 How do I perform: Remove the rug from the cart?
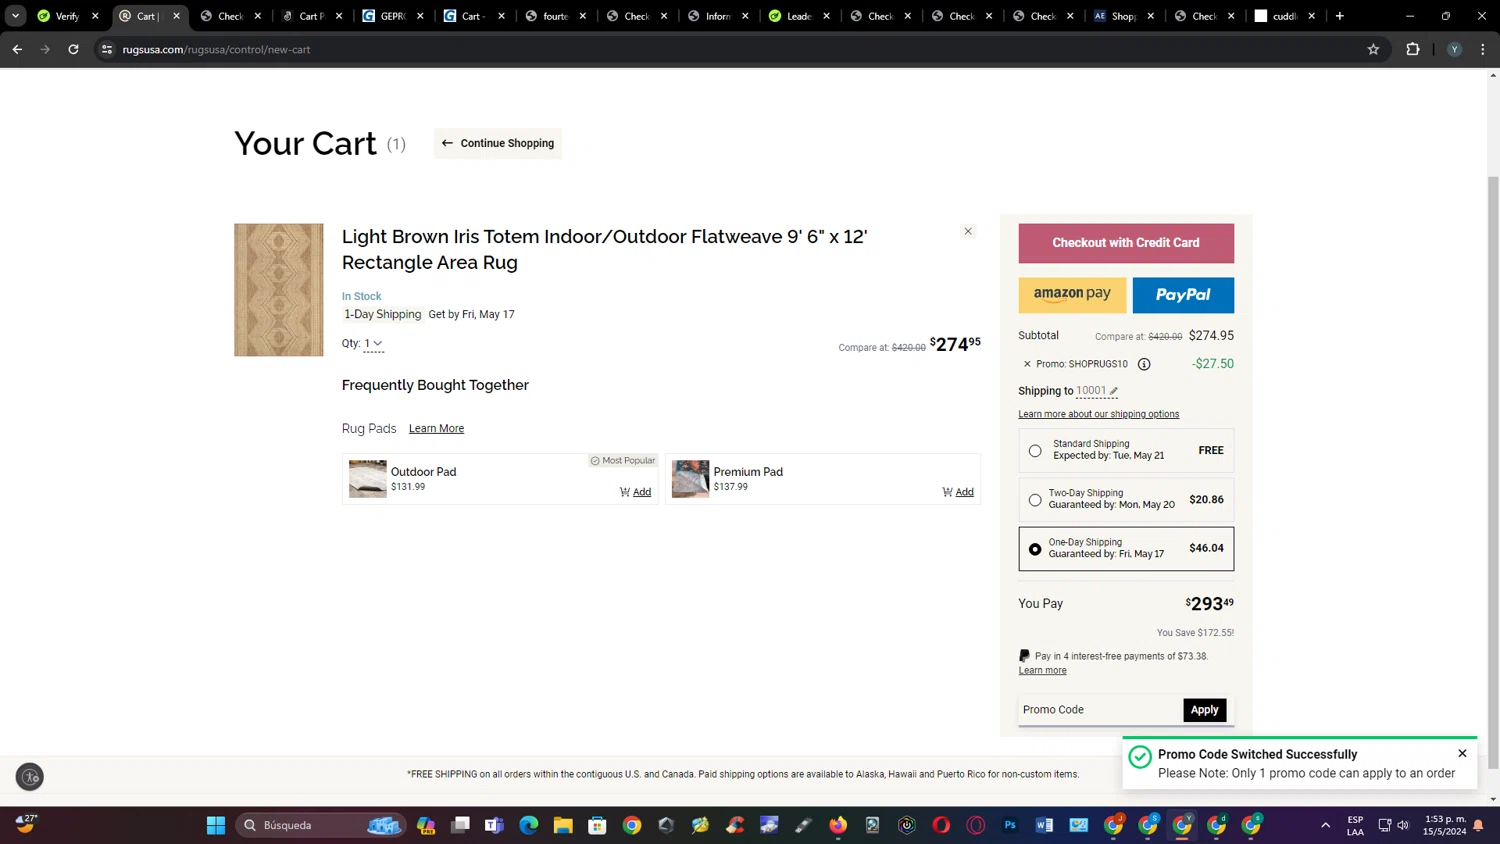968,231
